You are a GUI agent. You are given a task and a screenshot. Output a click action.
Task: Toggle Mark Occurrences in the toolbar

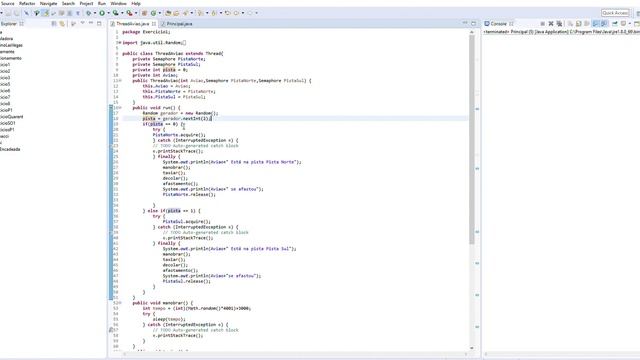tap(45, 13)
